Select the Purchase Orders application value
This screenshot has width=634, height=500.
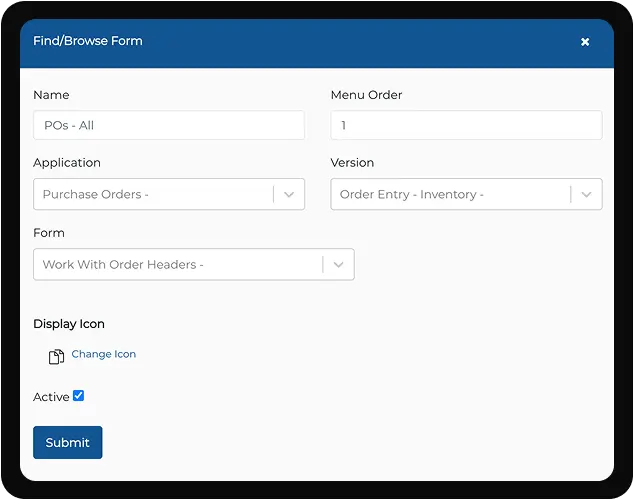click(x=96, y=194)
